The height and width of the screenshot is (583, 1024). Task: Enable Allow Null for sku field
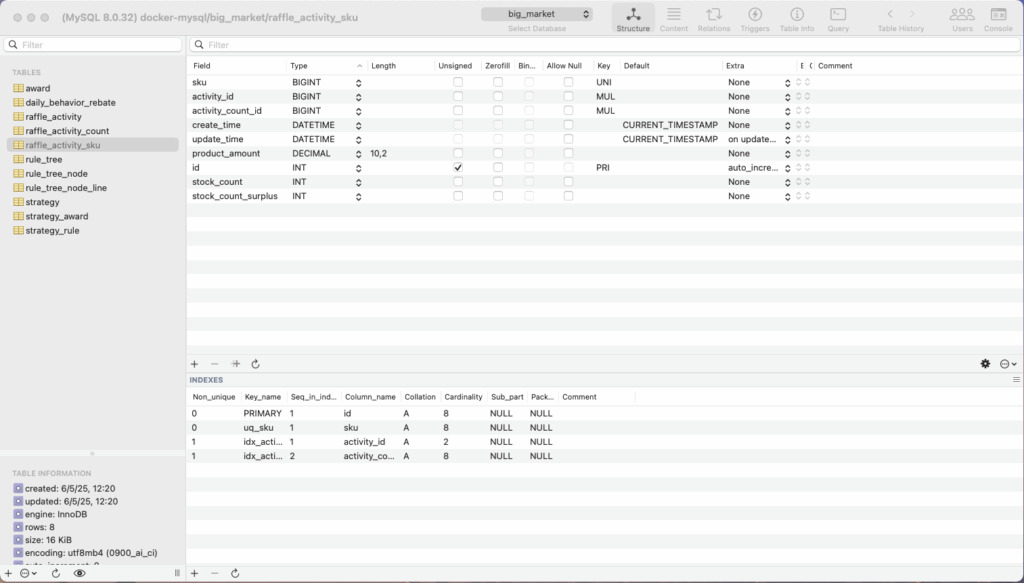click(568, 82)
